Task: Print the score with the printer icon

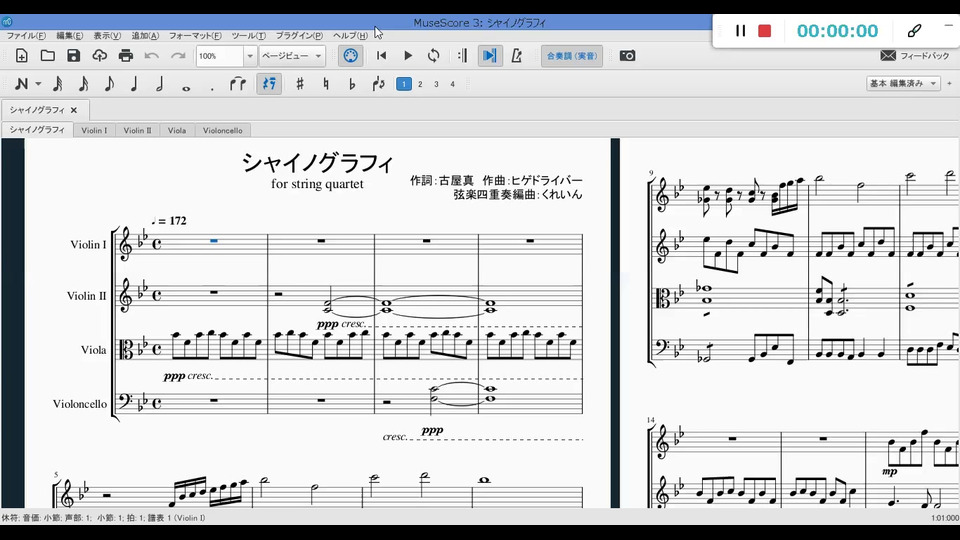Action: point(126,56)
